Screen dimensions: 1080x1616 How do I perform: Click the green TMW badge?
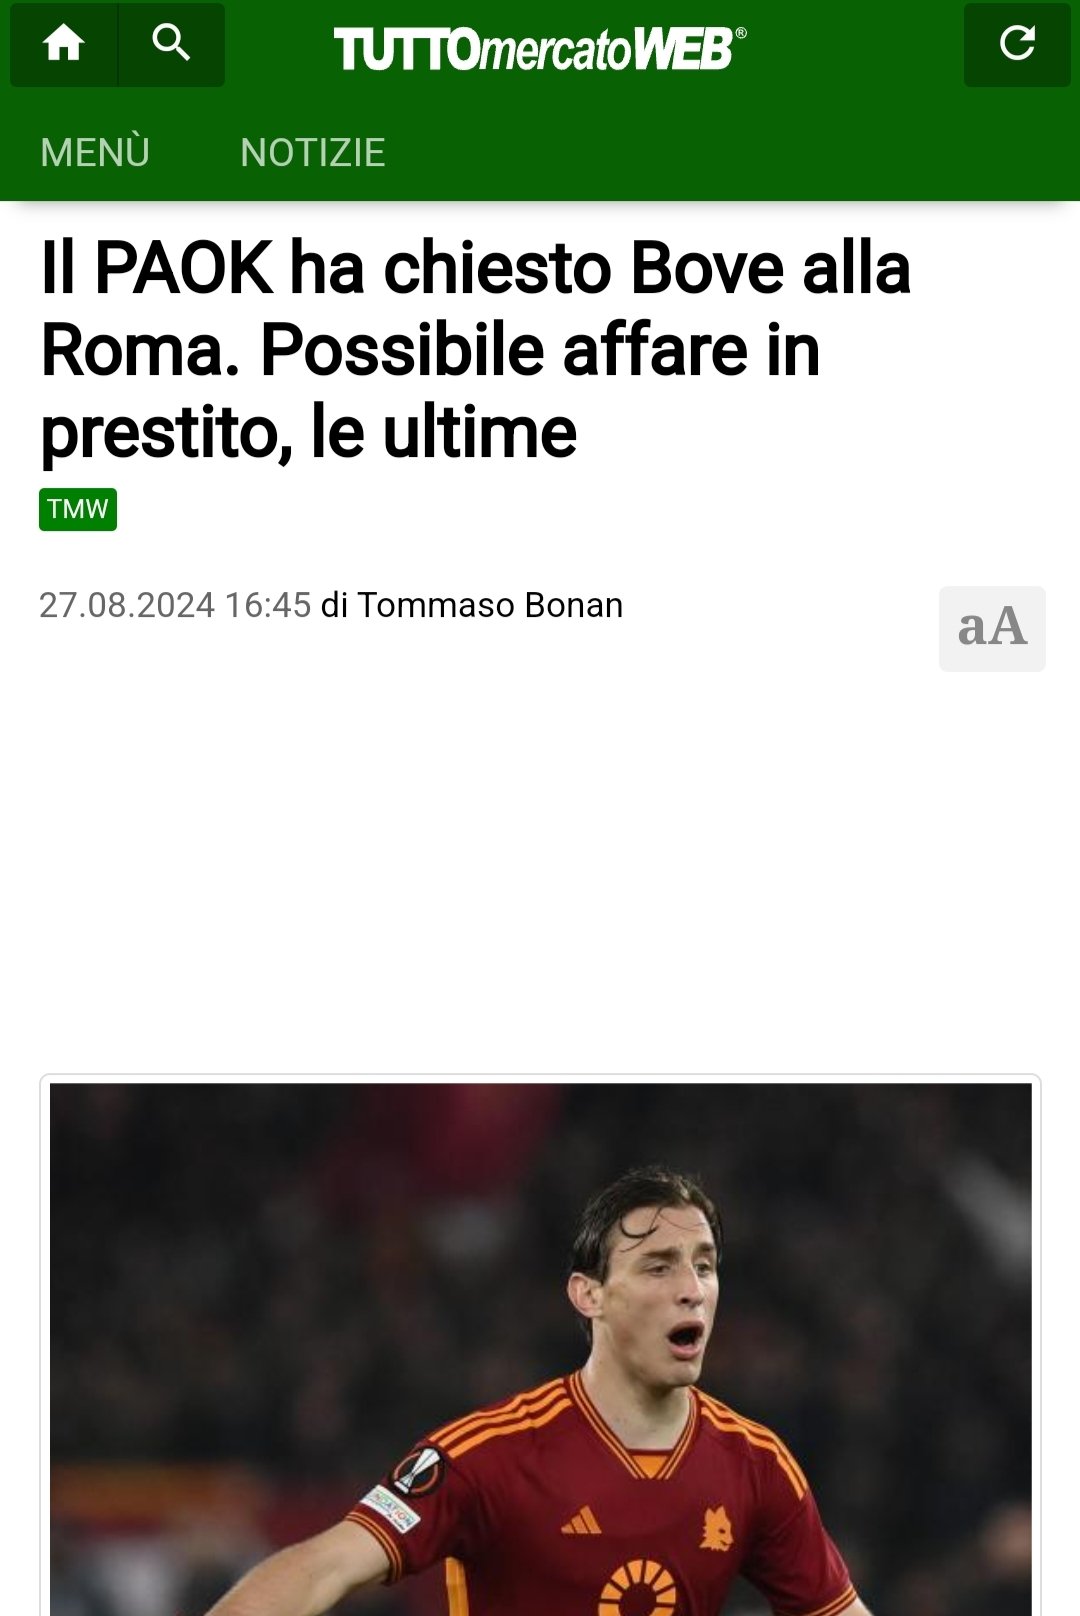coord(78,509)
